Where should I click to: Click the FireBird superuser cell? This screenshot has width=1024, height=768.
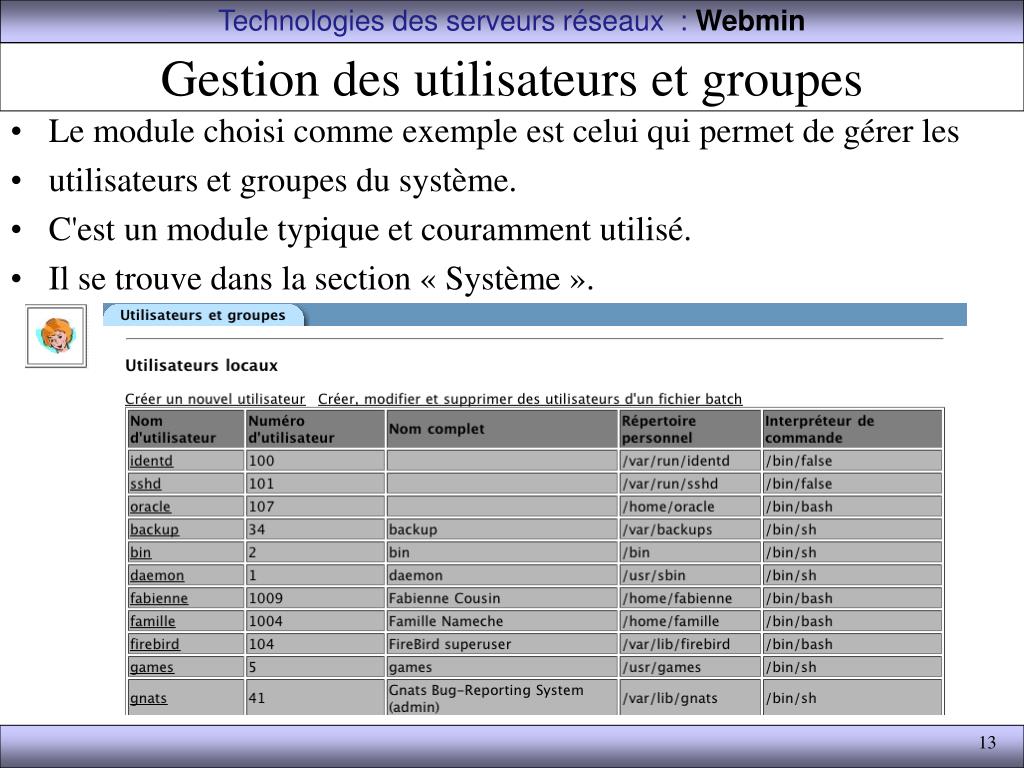502,643
